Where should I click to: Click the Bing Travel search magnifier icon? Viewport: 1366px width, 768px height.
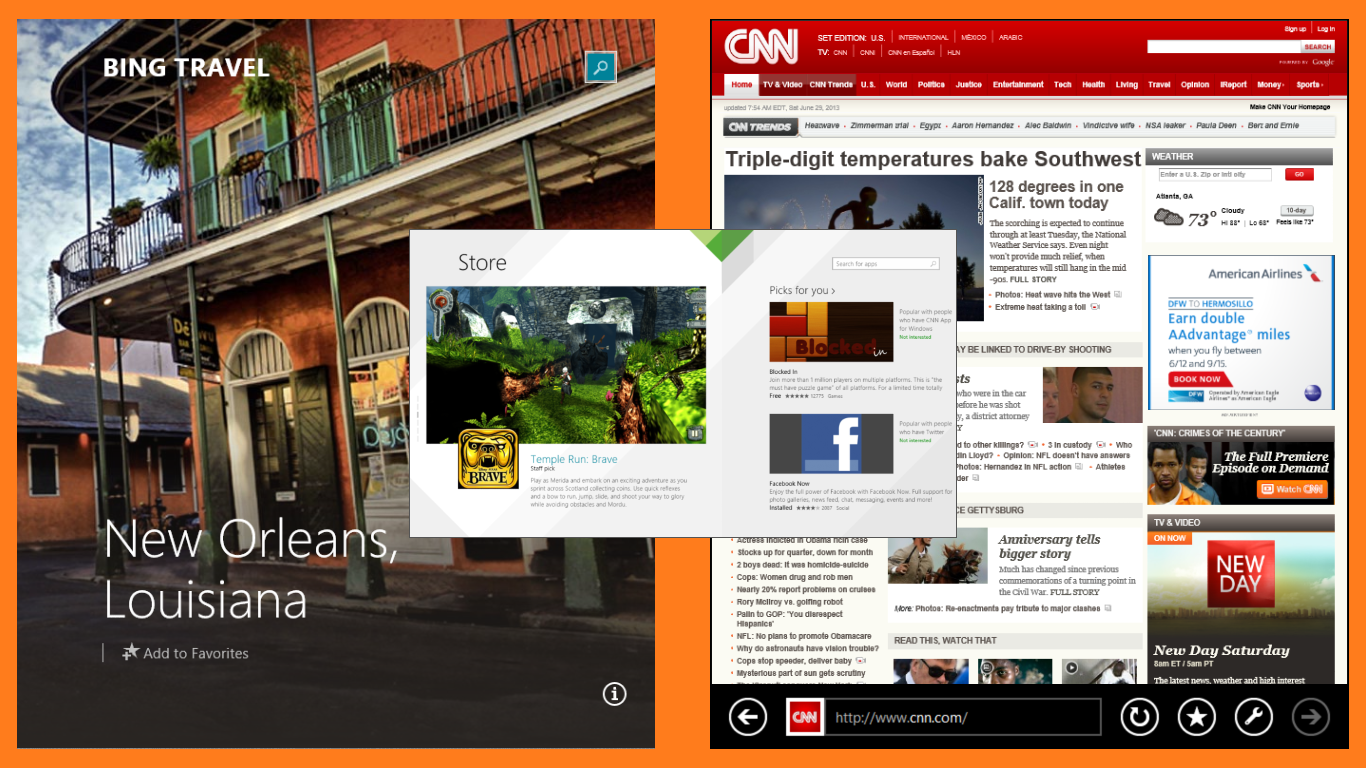tap(600, 68)
